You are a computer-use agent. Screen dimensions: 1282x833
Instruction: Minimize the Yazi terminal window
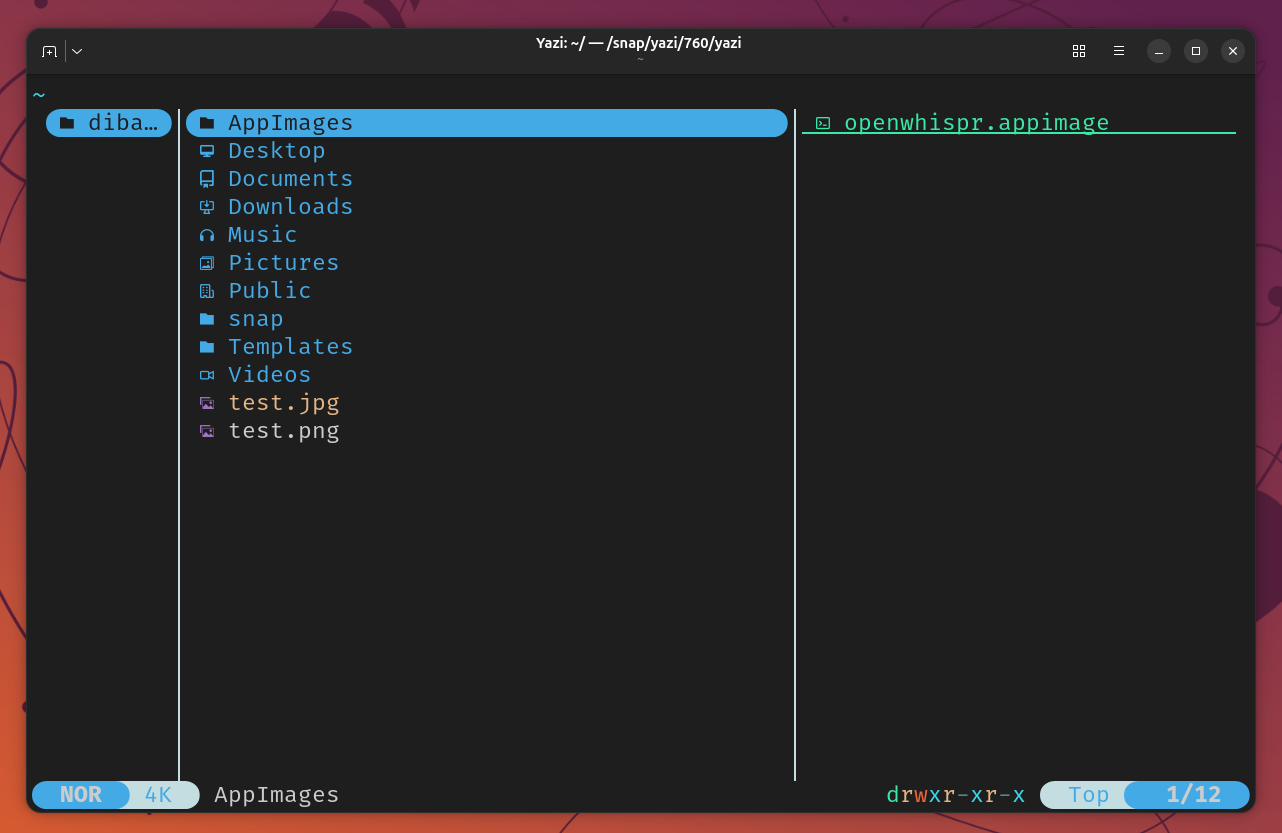1159,51
